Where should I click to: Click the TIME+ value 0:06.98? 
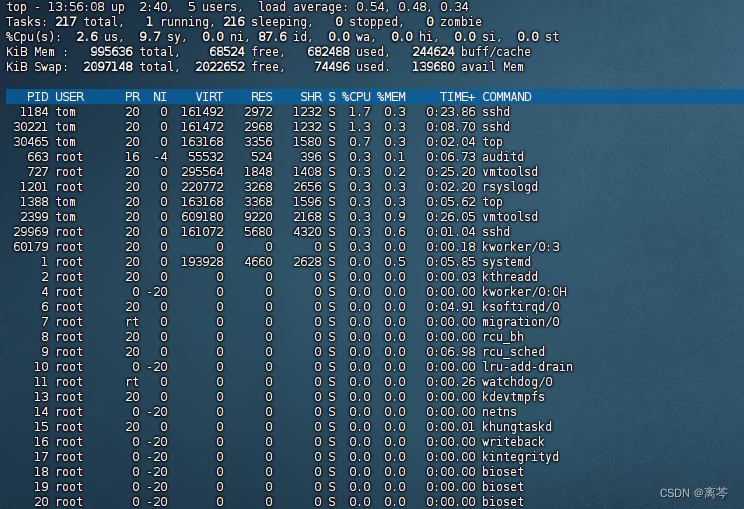pyautogui.click(x=451, y=352)
